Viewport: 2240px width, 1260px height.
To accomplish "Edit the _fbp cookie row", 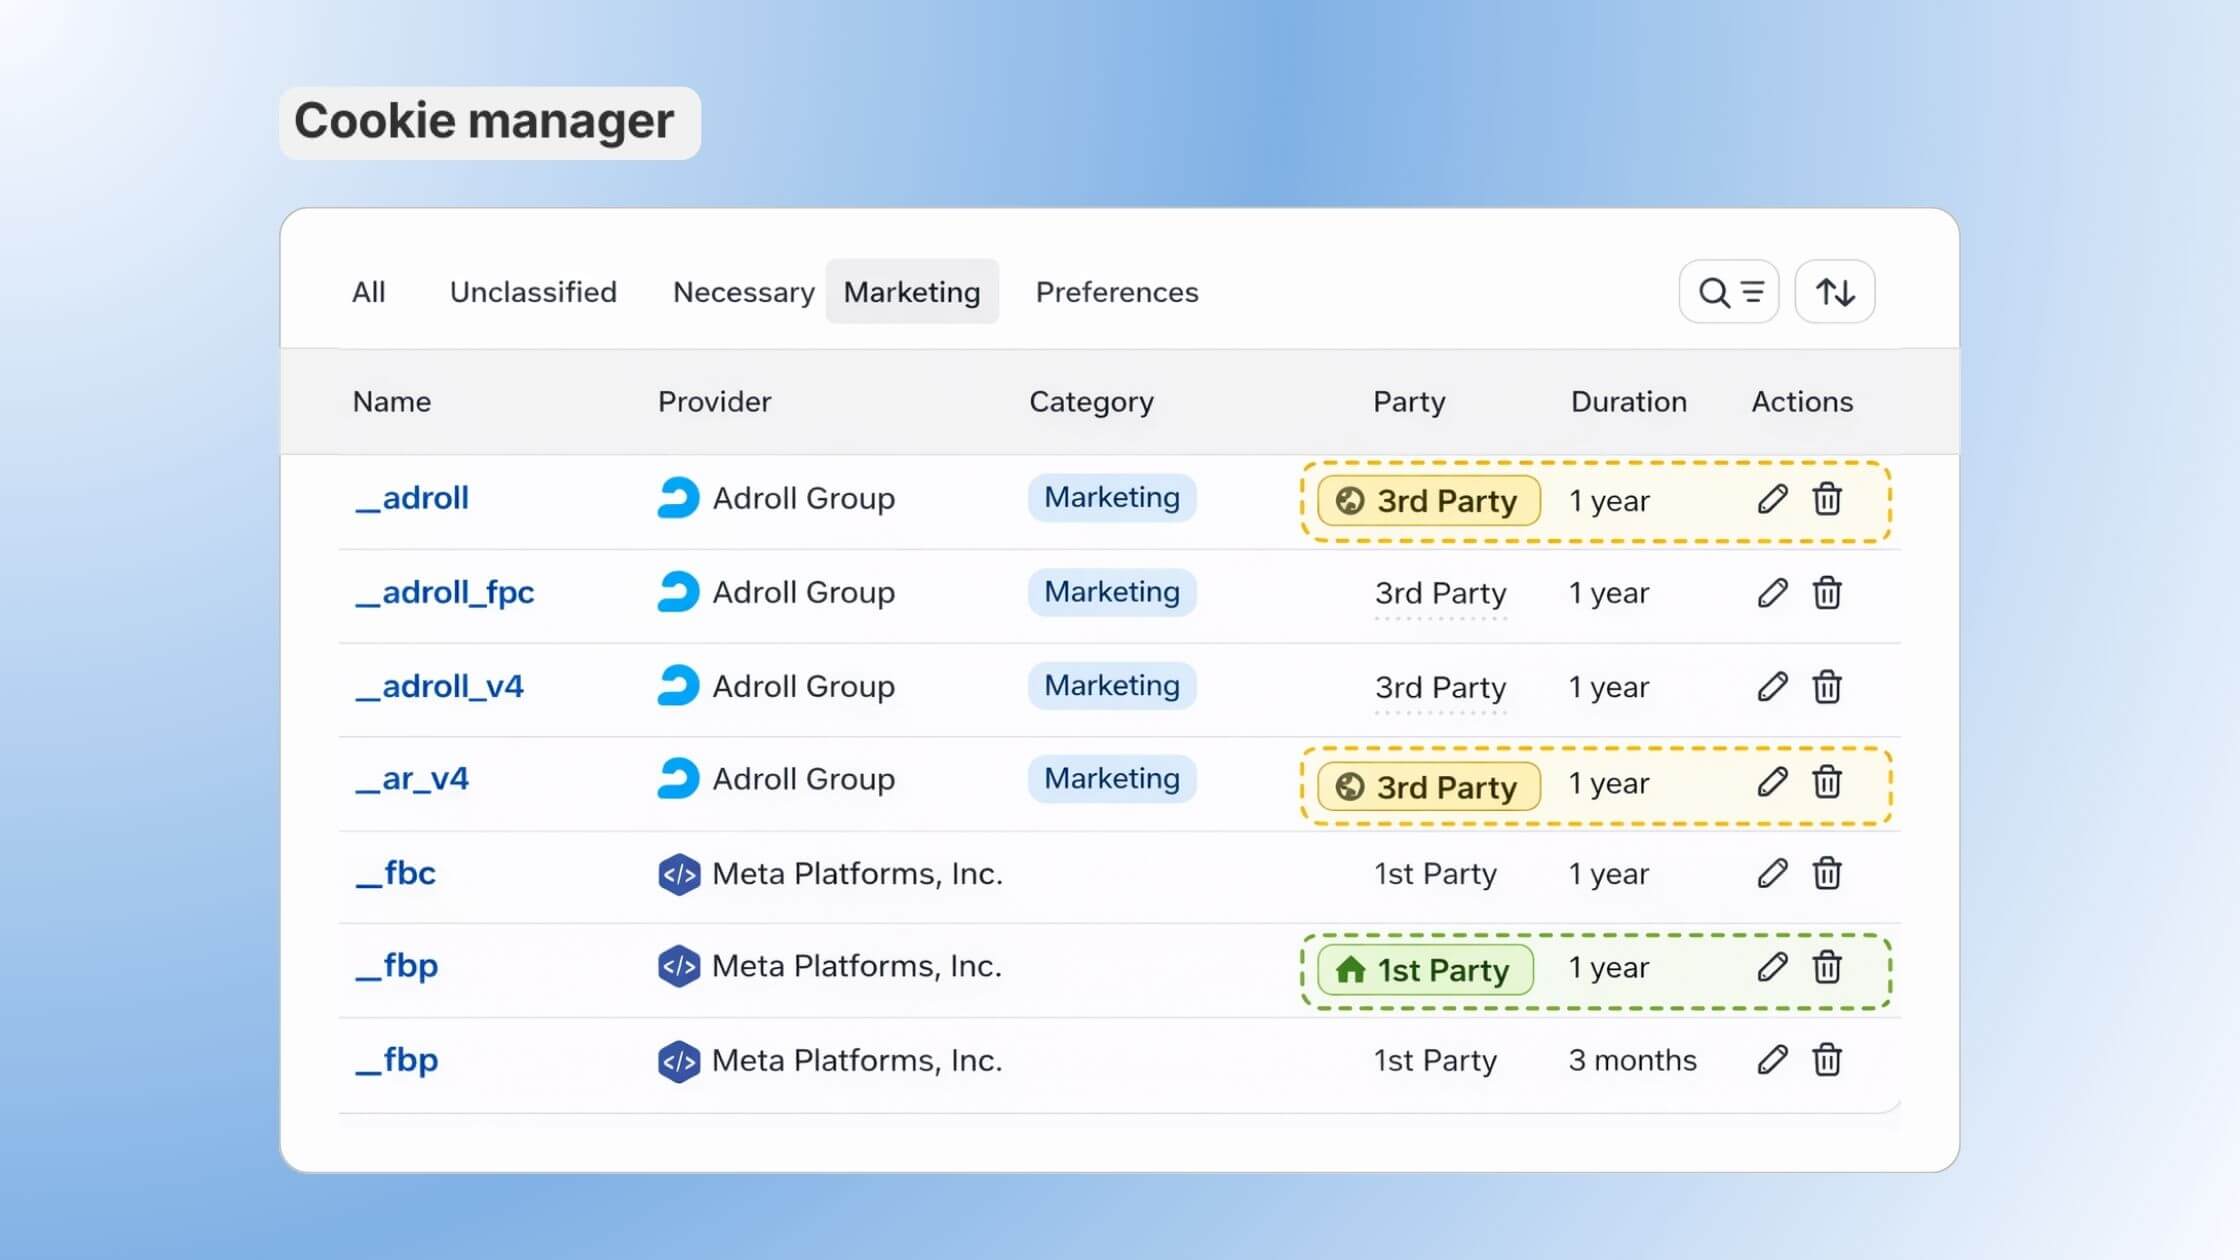I will coord(1771,967).
